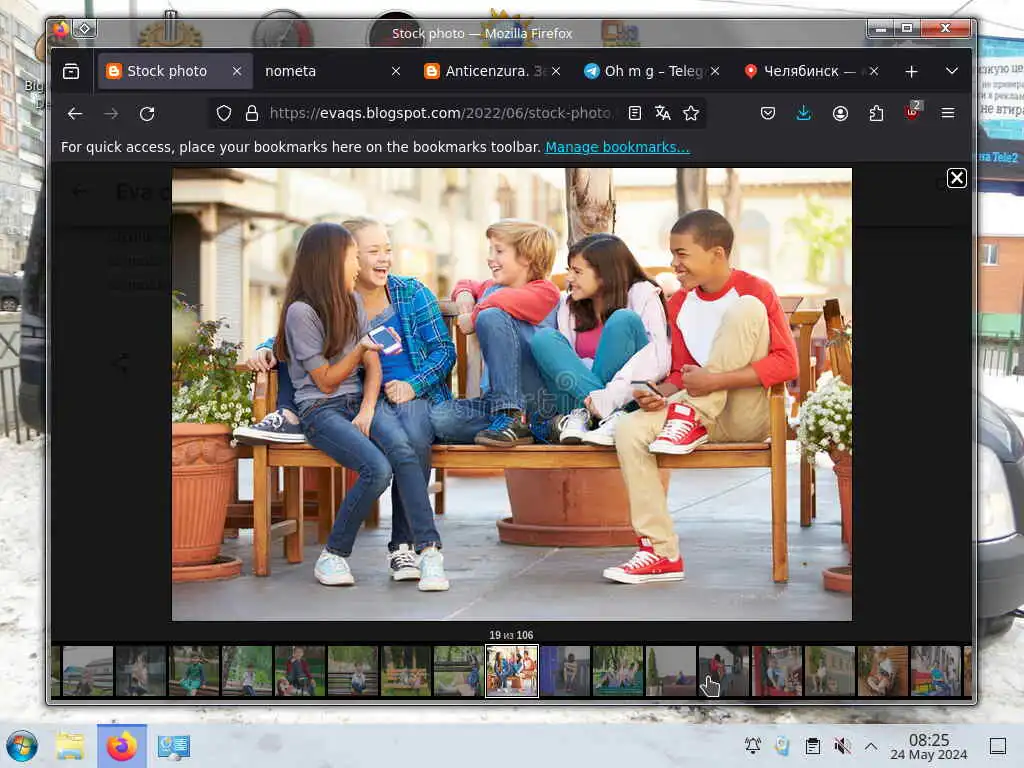
Task: Click muted volume tray icon
Action: (842, 746)
